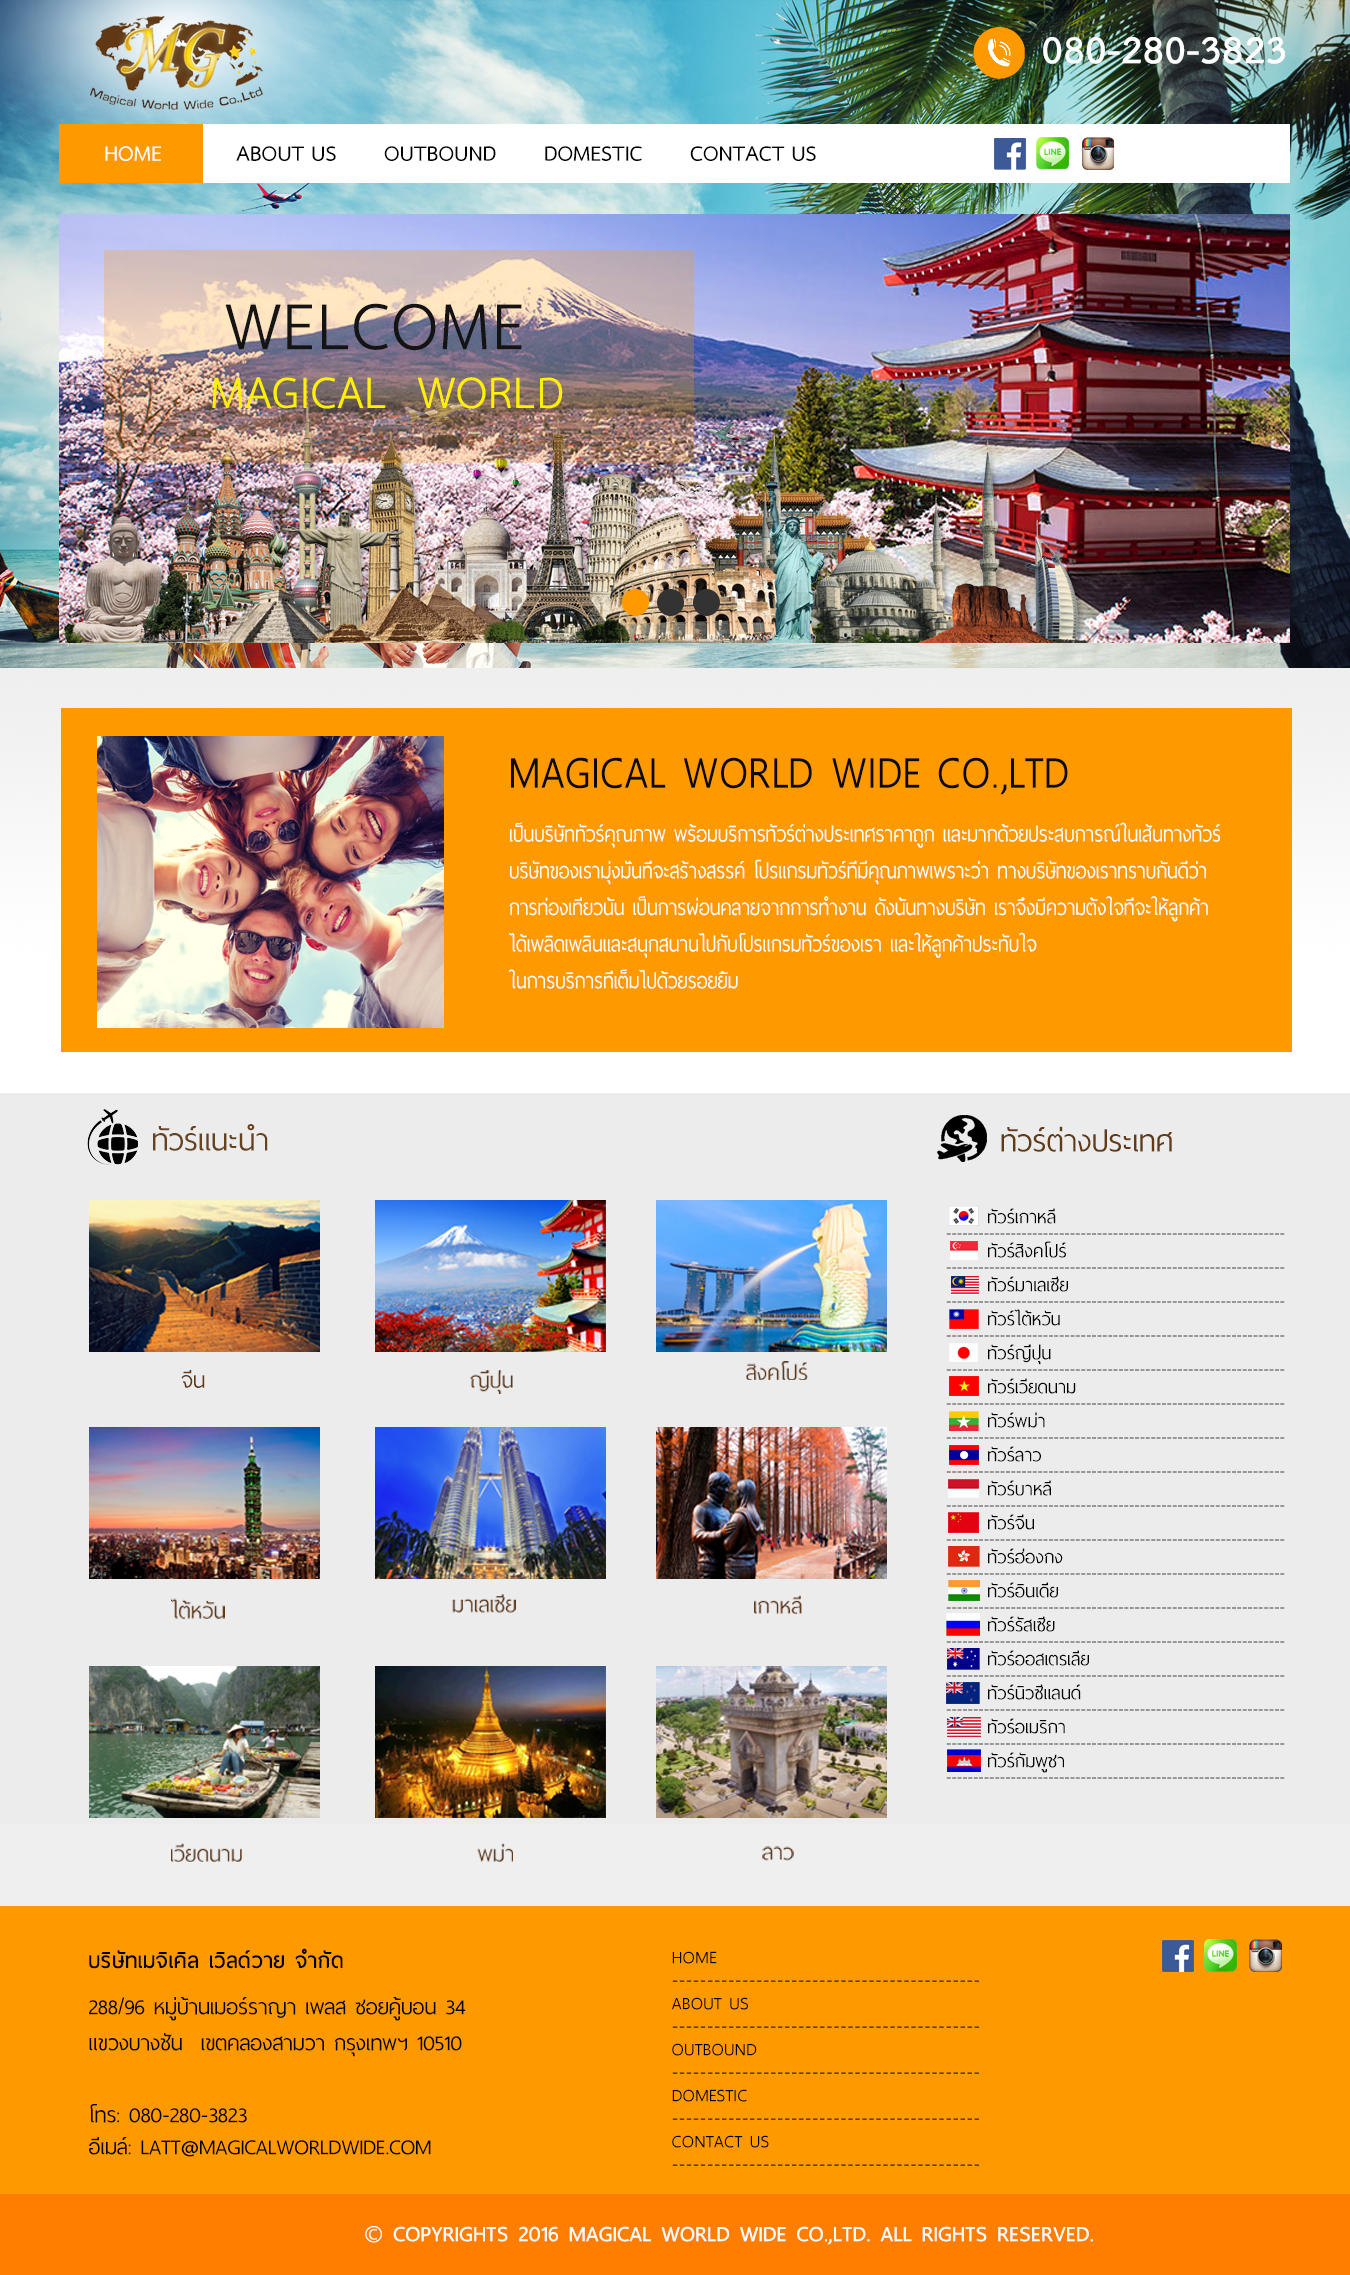Click the Singapore flag icon
Image resolution: width=1350 pixels, height=2275 pixels.
click(963, 1251)
